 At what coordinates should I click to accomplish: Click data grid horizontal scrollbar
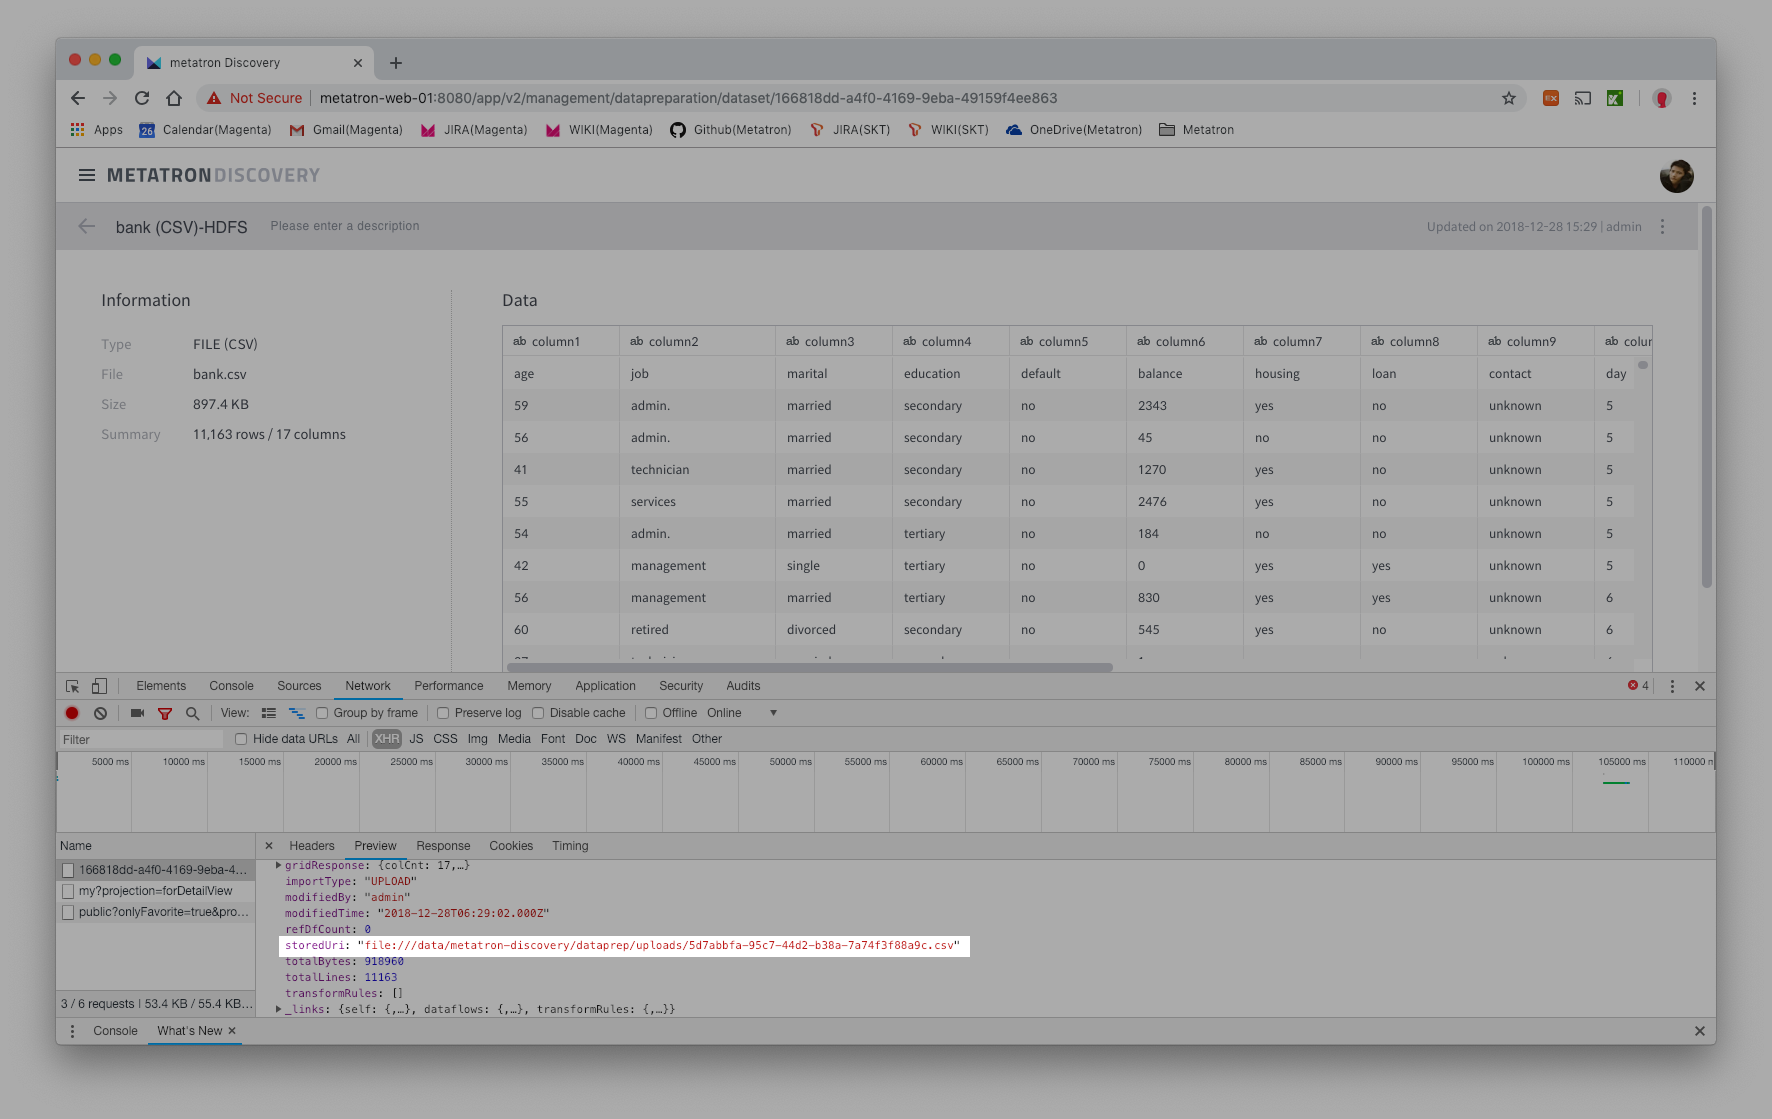click(810, 667)
